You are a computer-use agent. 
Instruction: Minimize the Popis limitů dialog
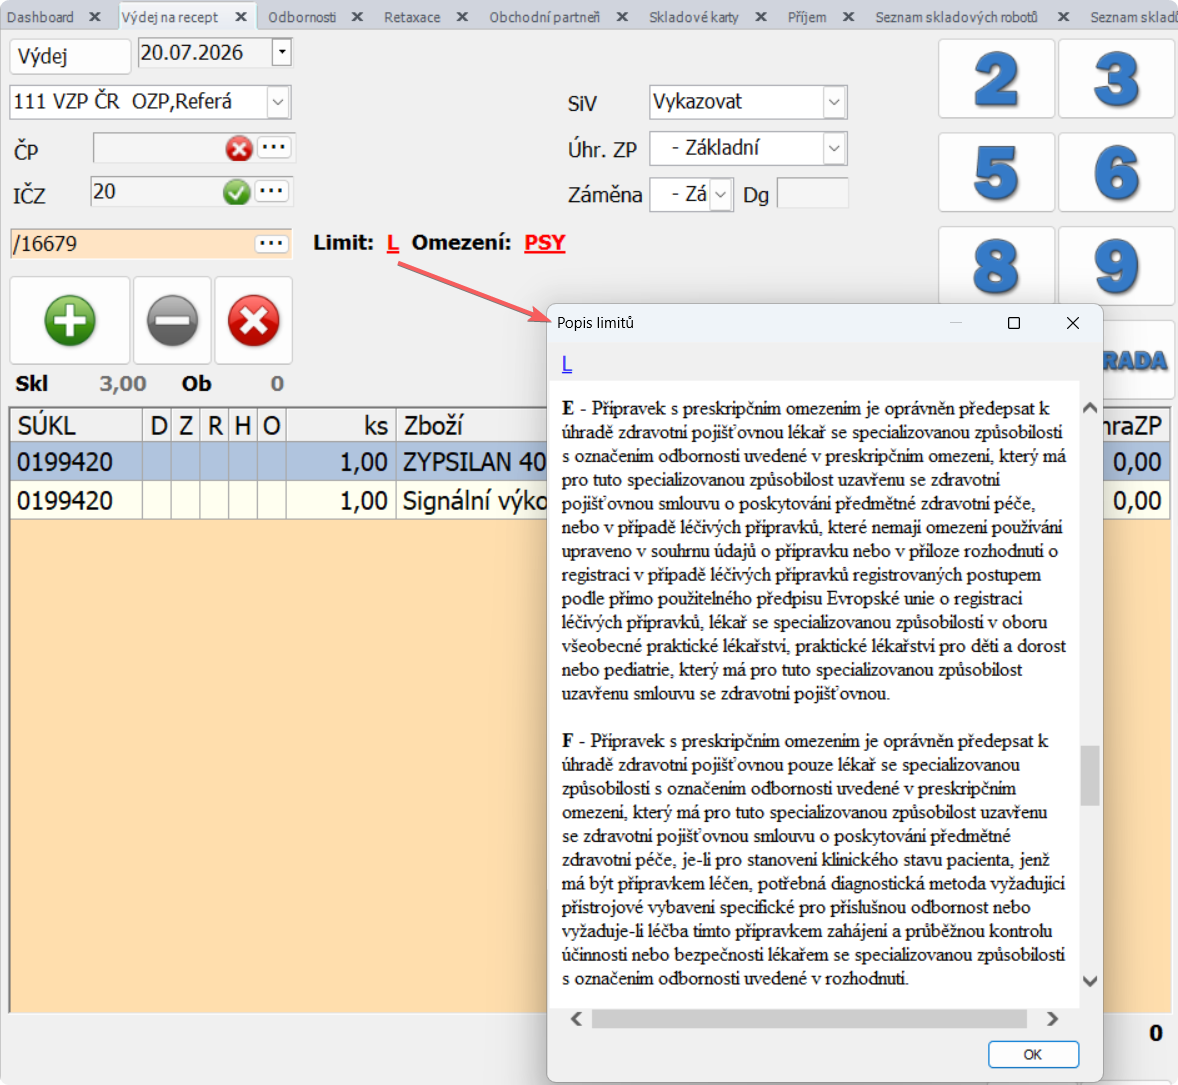(x=956, y=323)
